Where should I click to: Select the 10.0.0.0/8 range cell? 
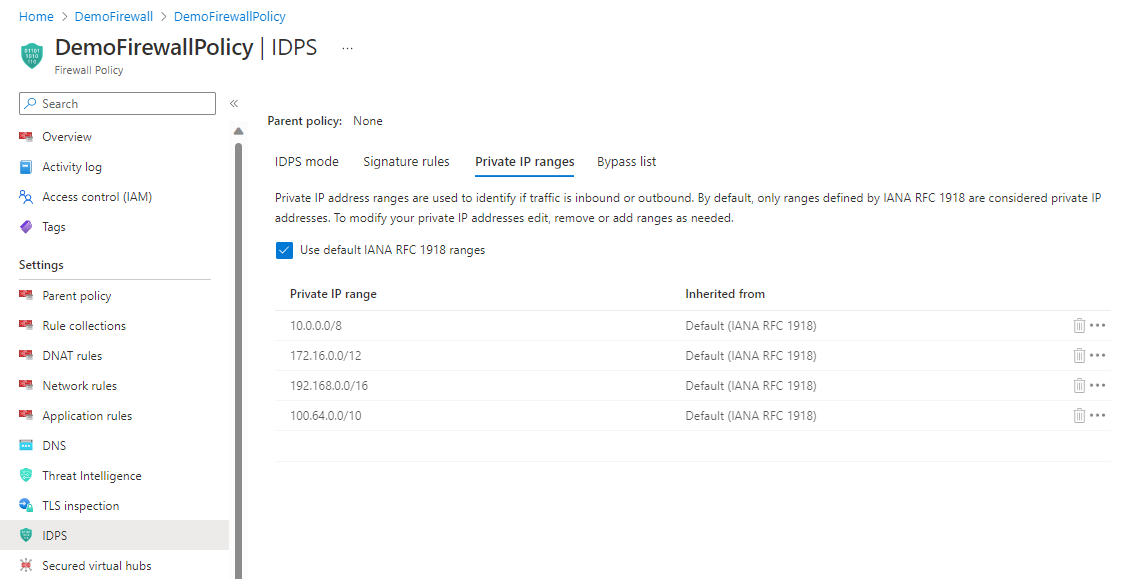tap(316, 325)
